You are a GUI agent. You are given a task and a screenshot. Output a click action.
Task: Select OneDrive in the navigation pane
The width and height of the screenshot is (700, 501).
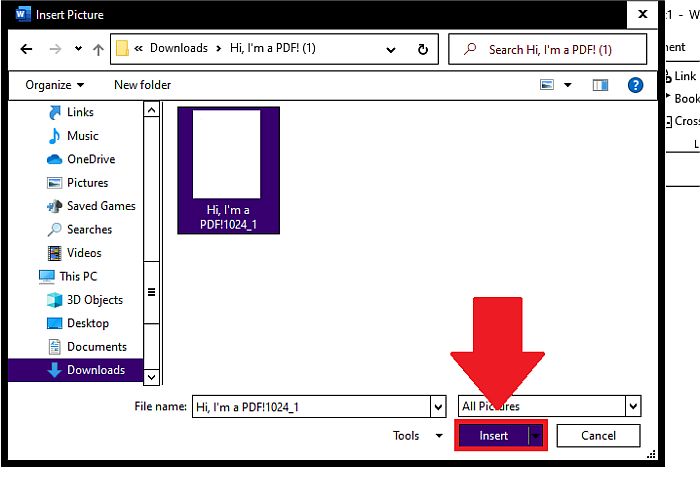point(81,159)
